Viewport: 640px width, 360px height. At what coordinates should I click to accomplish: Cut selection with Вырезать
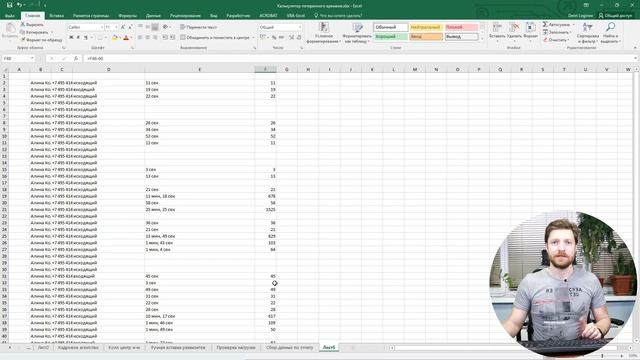32,24
